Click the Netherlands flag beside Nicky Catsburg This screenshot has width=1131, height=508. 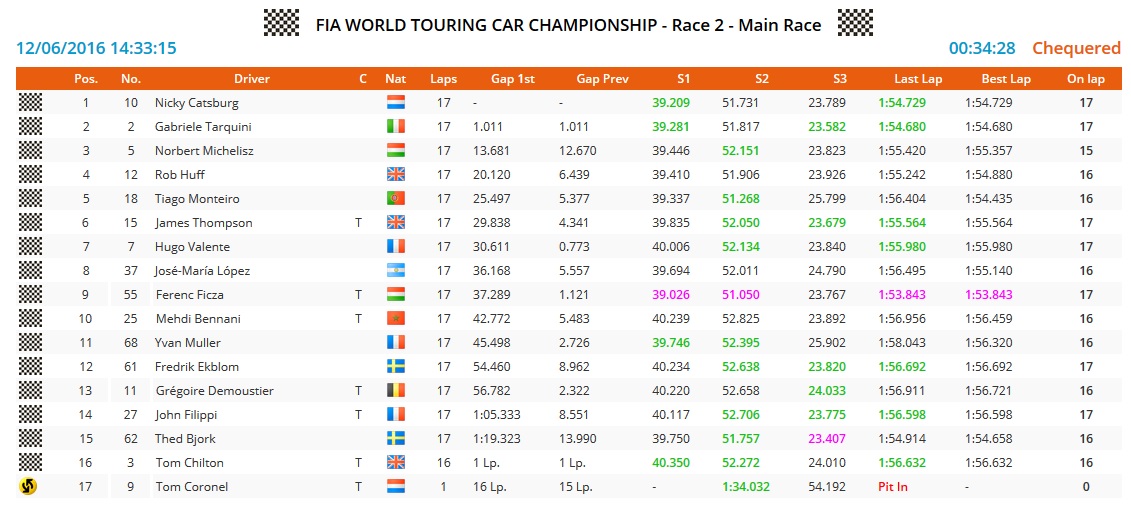(x=395, y=103)
